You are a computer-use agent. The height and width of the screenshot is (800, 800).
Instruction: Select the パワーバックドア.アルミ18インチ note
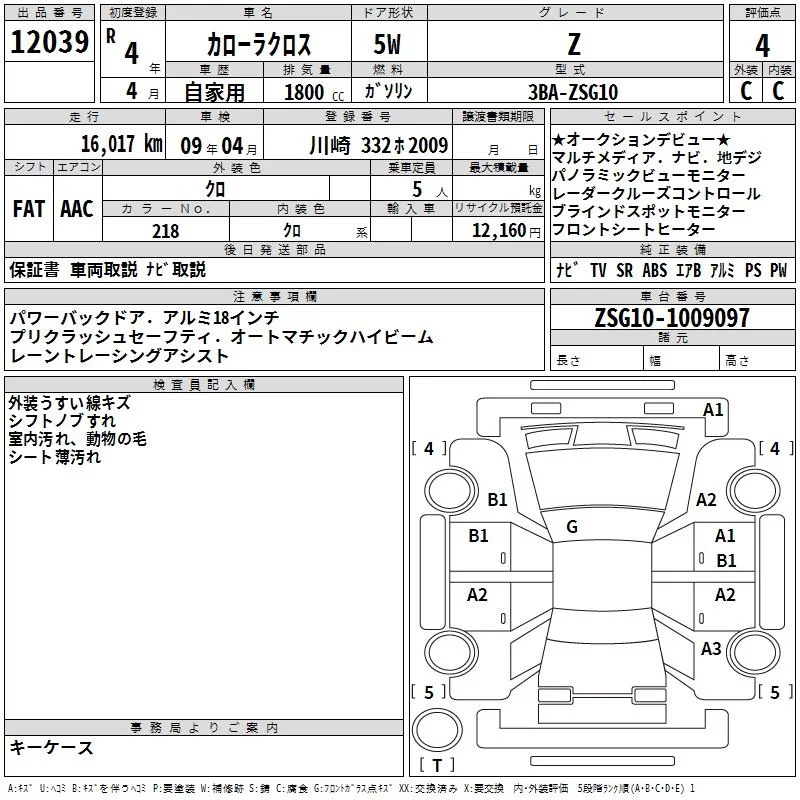pos(144,318)
